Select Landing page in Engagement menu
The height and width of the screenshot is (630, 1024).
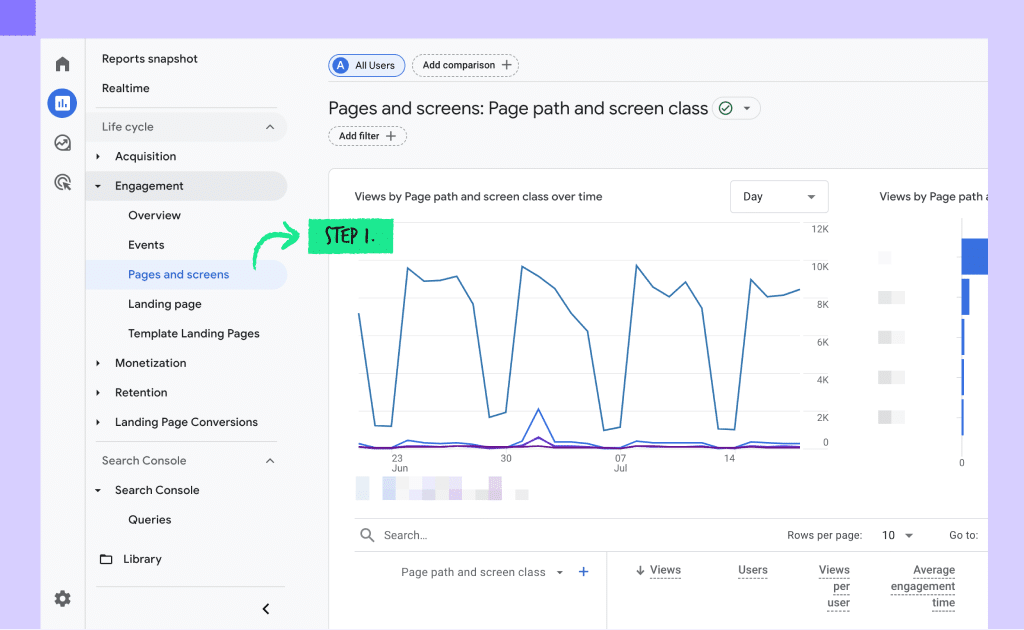165,304
